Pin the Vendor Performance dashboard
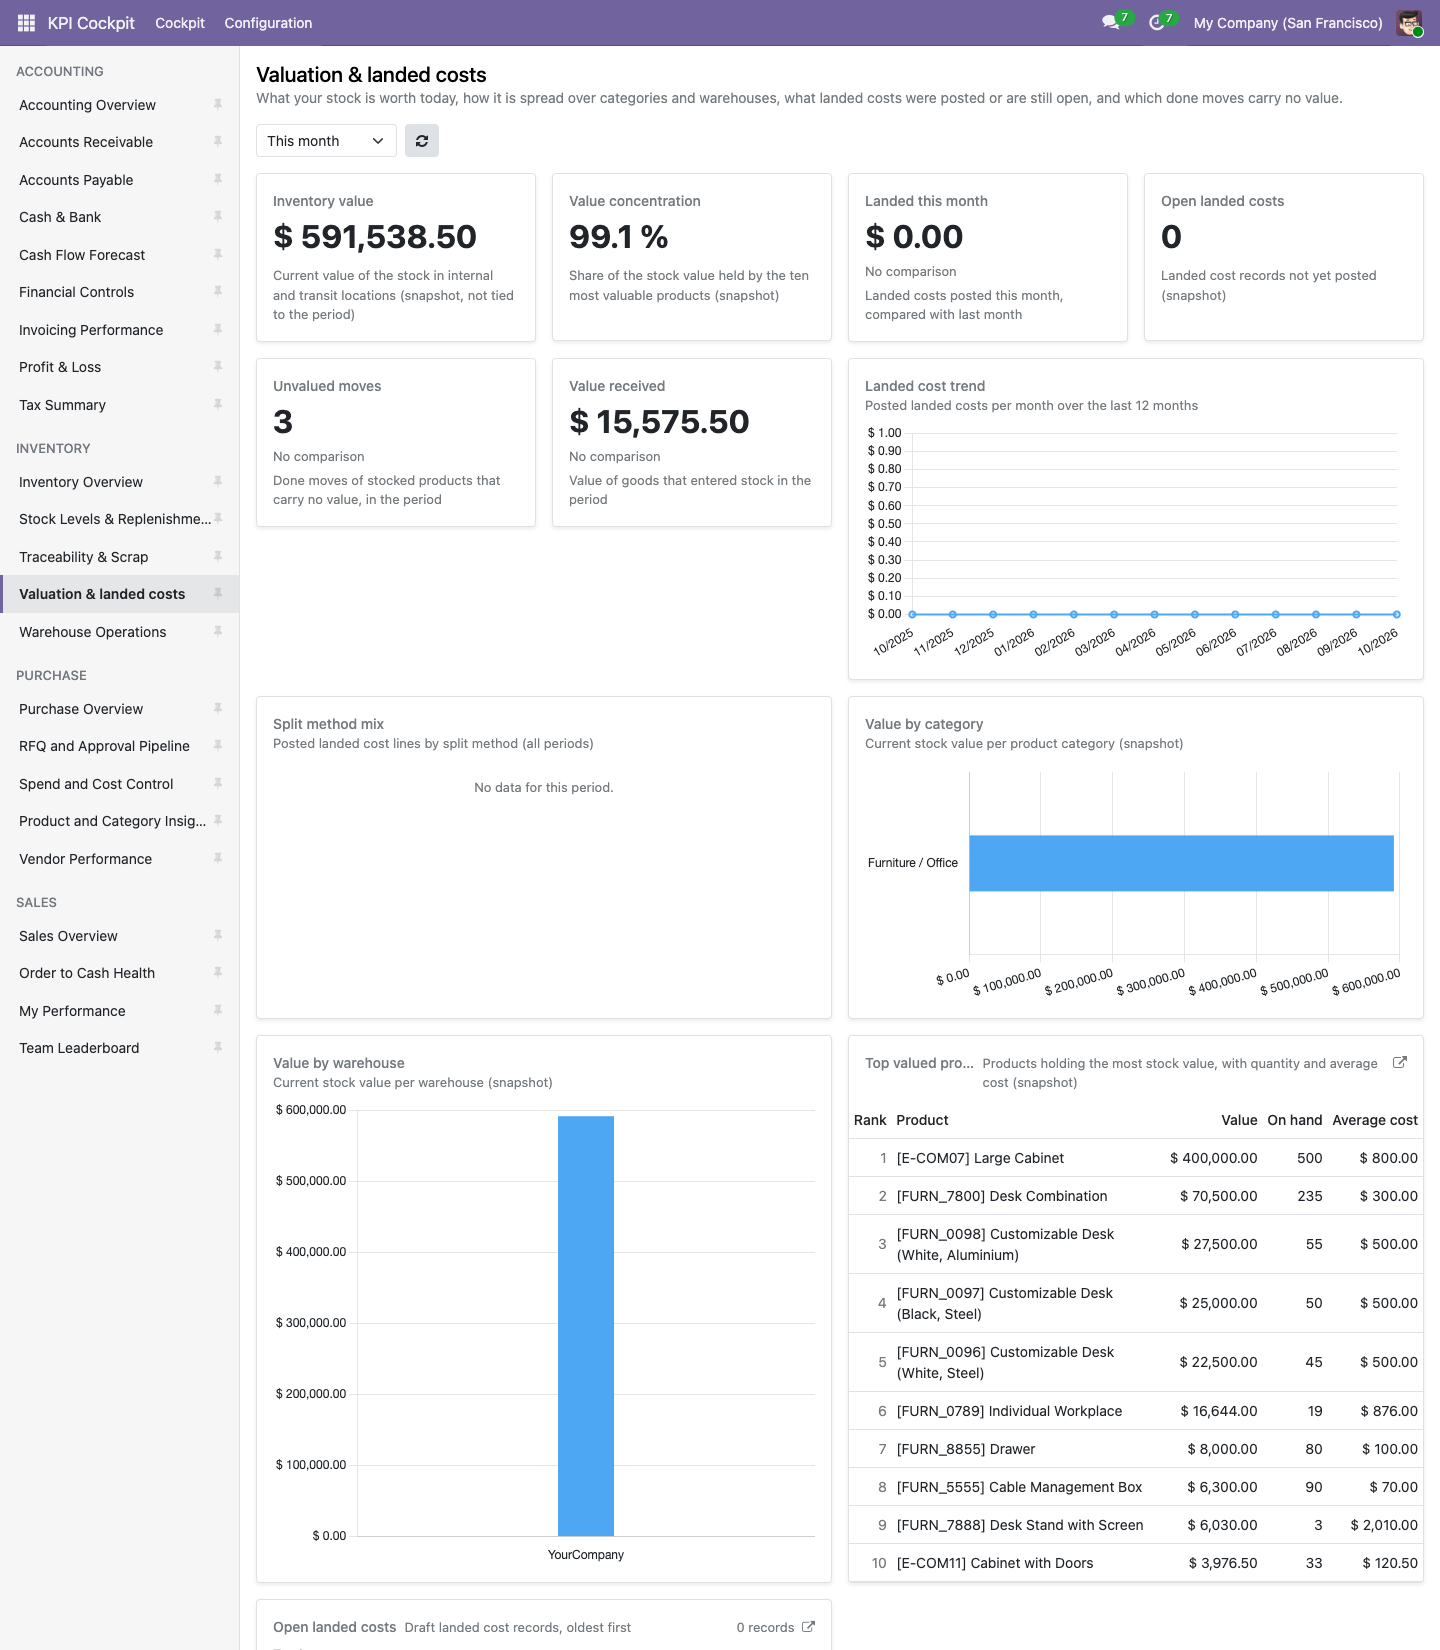 217,859
